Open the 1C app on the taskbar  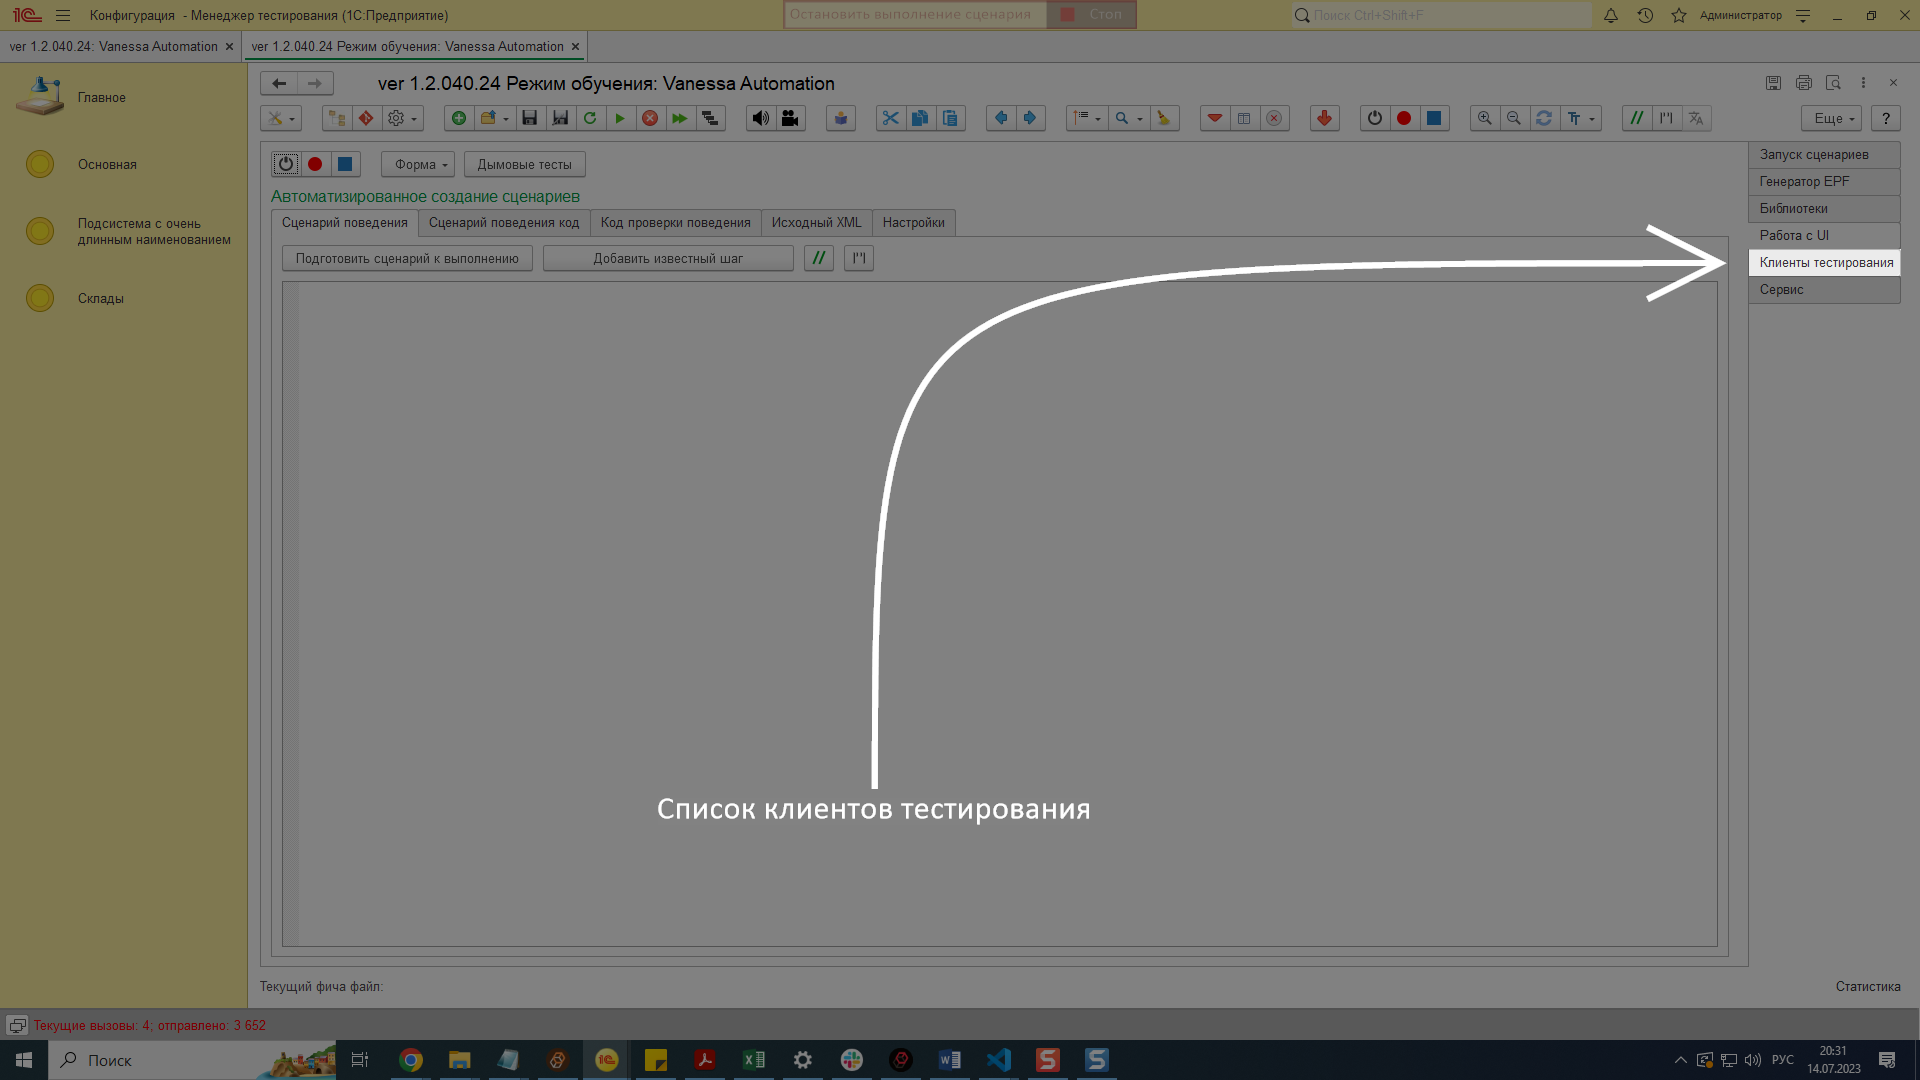click(607, 1060)
